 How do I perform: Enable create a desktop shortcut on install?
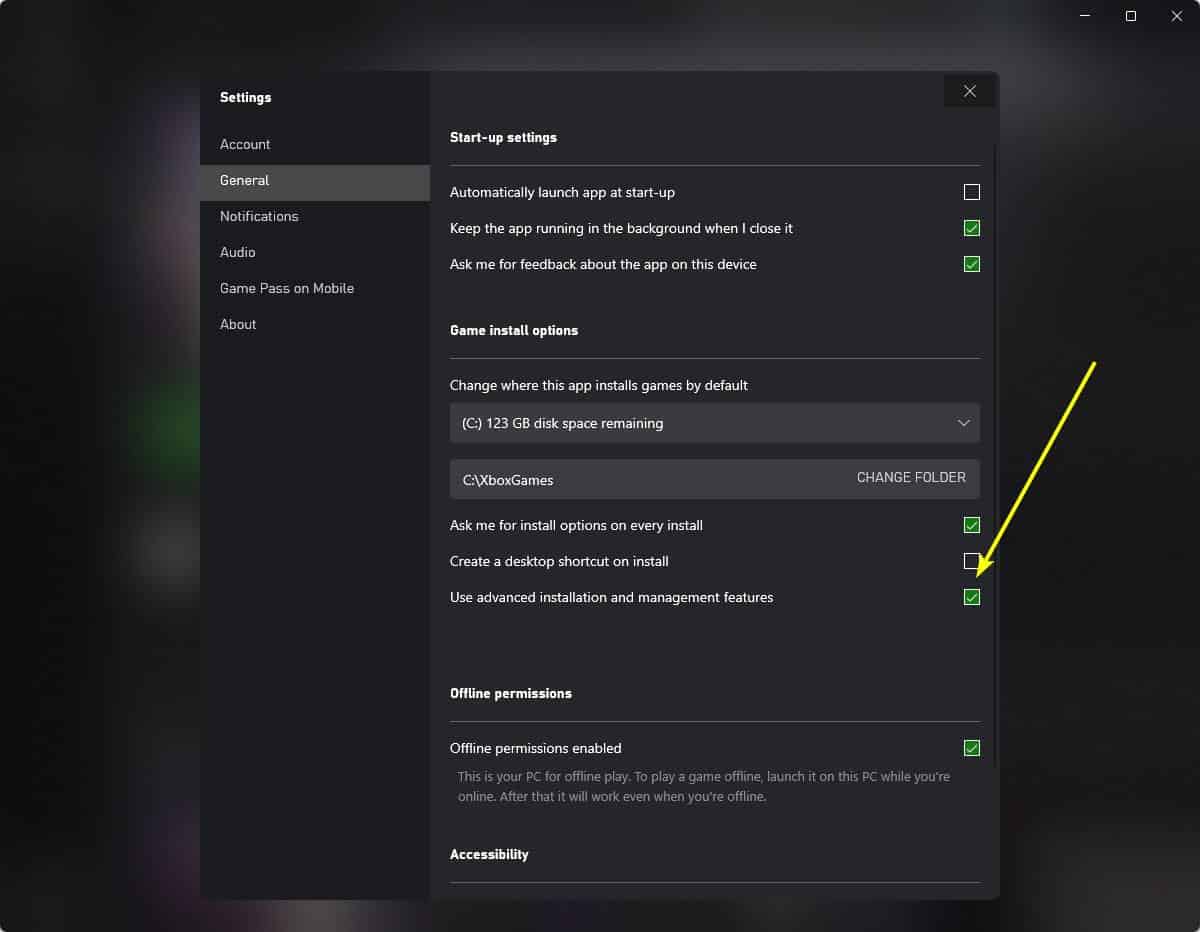971,561
